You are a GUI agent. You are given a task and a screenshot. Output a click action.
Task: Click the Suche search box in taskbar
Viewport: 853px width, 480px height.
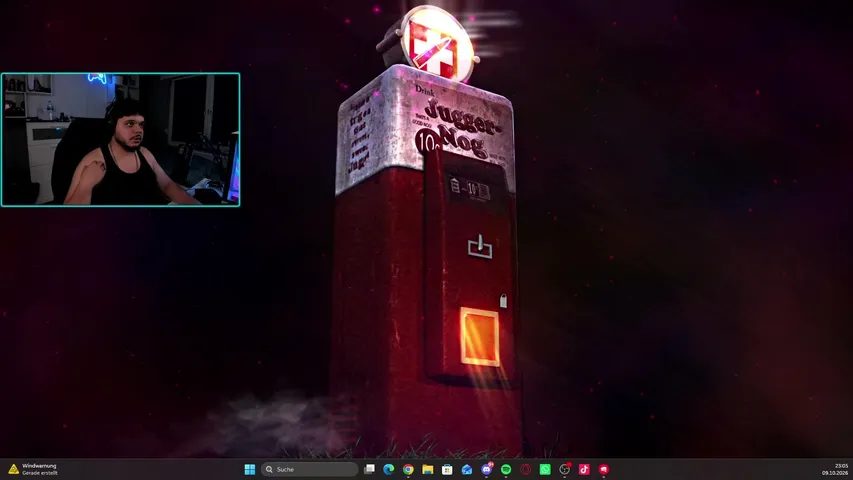(x=309, y=469)
